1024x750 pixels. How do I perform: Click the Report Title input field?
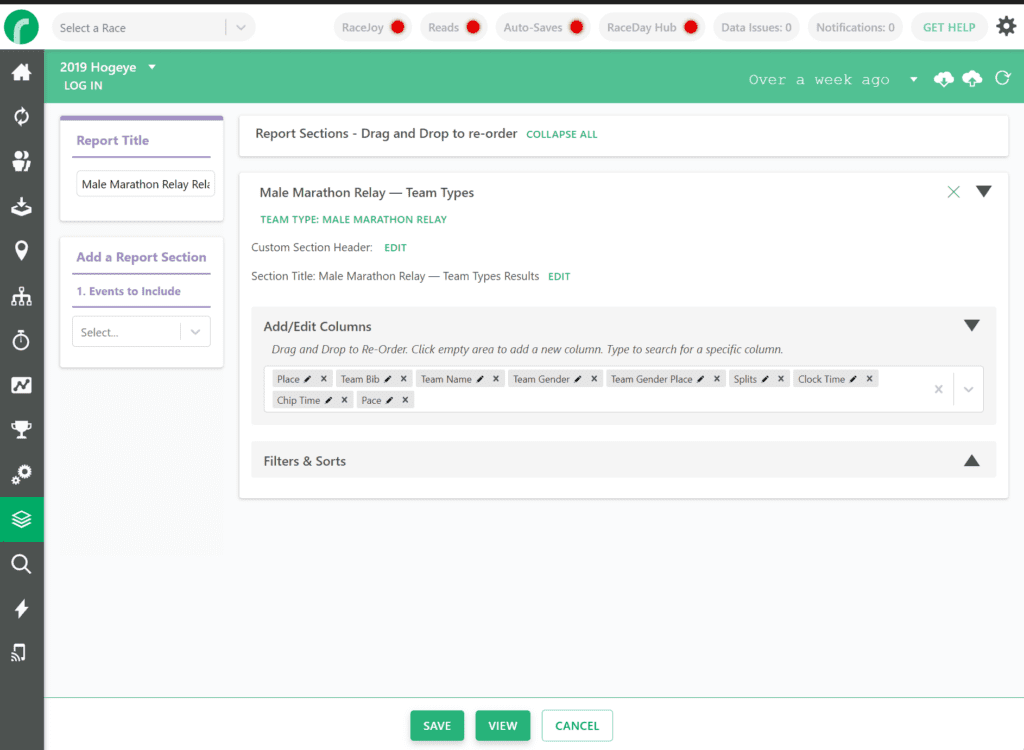(x=146, y=184)
